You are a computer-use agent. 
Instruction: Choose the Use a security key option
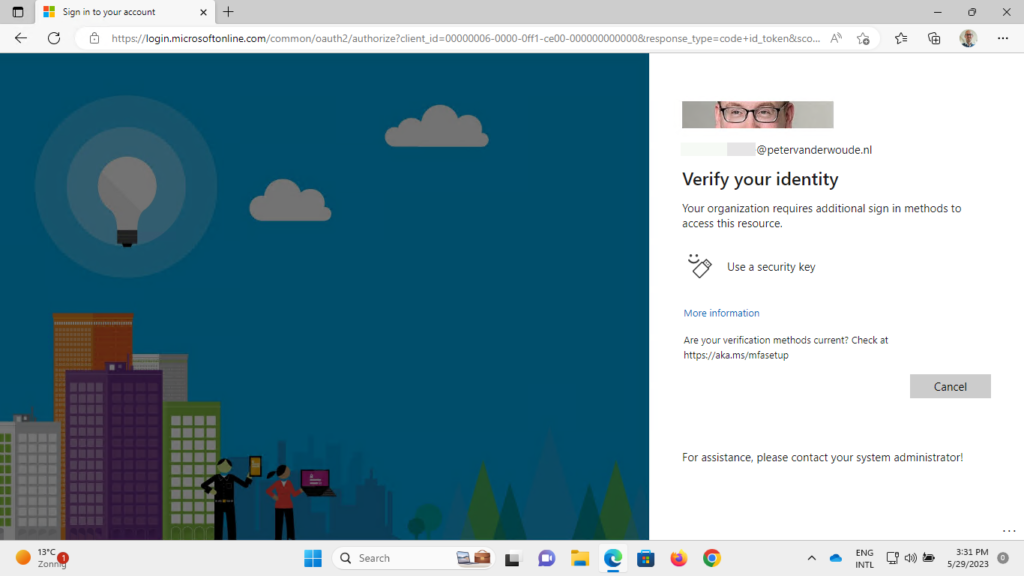(770, 267)
